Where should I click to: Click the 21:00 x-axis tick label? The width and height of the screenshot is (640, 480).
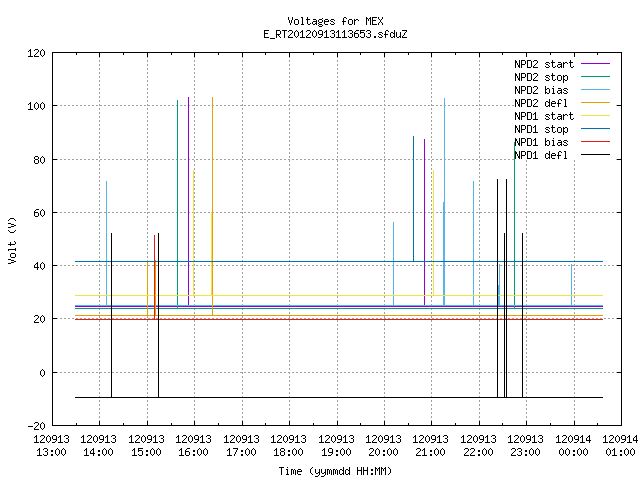pos(431,446)
